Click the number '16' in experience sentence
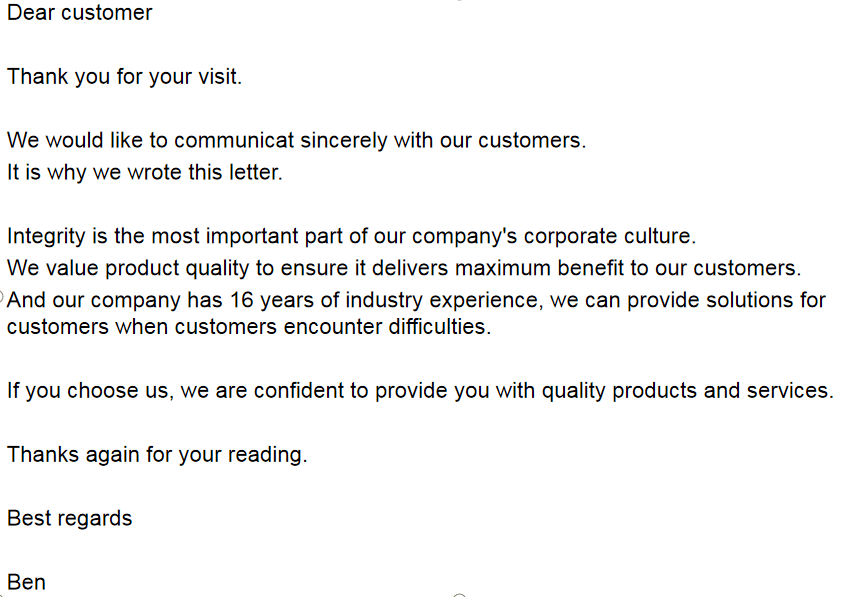This screenshot has height=597, width=853. point(241,300)
